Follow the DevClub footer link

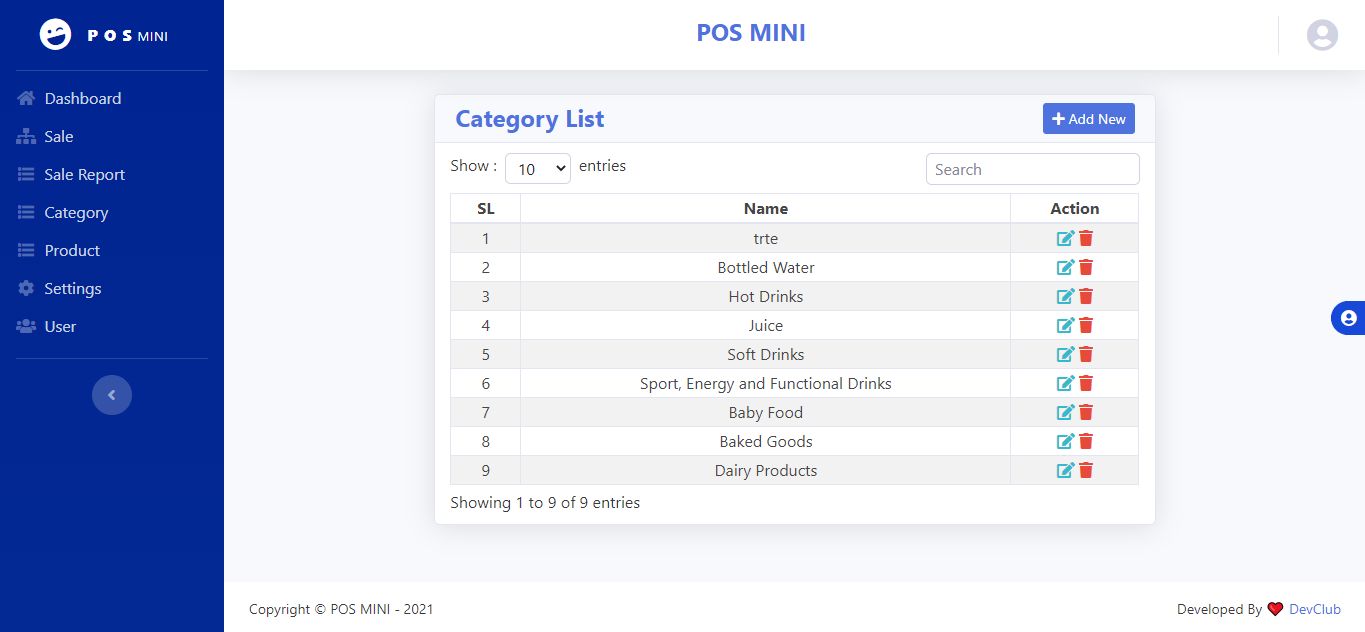[1314, 609]
